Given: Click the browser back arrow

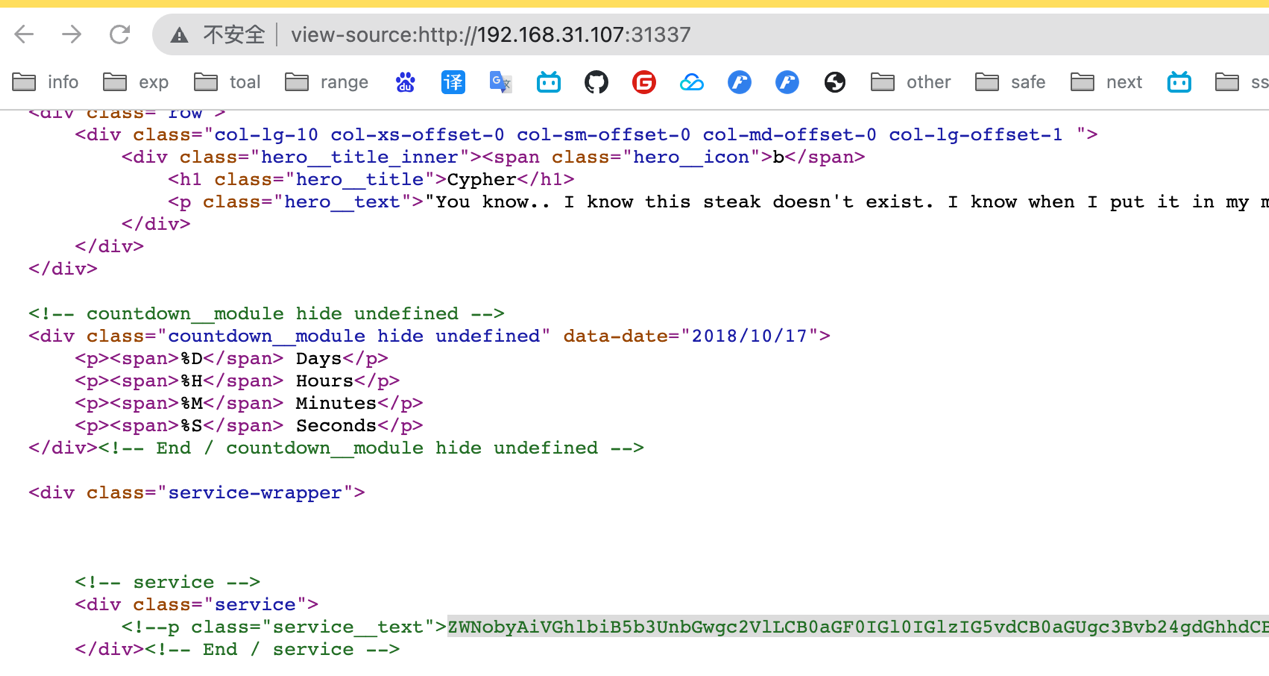Looking at the screenshot, I should tap(24, 35).
